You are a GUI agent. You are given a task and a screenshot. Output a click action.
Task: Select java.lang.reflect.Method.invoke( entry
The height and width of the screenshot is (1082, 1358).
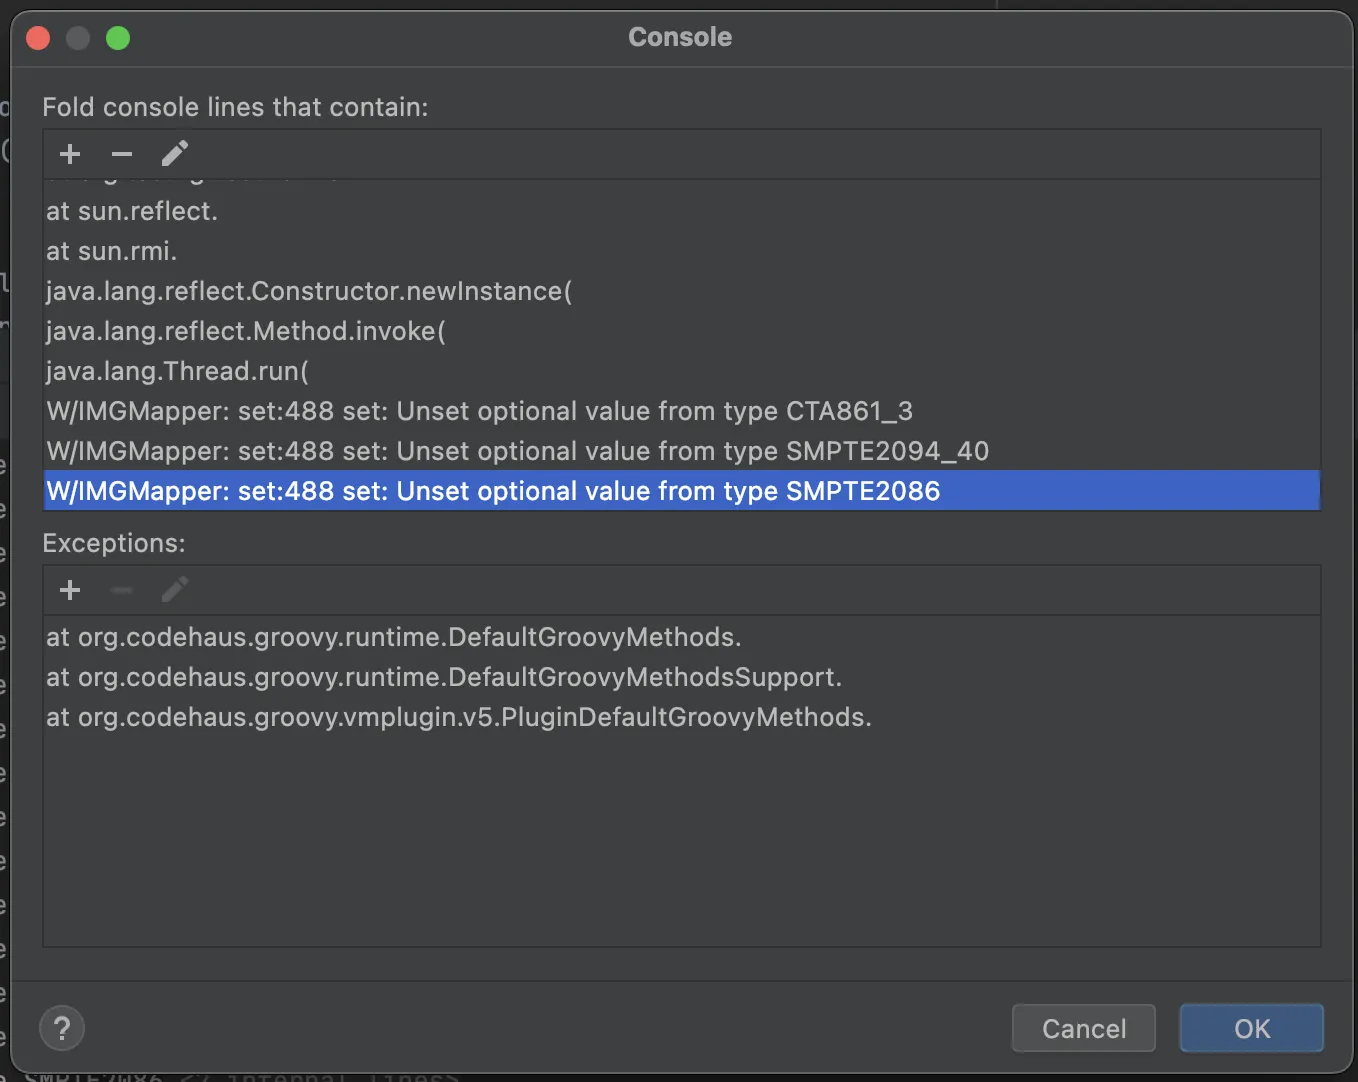[246, 331]
